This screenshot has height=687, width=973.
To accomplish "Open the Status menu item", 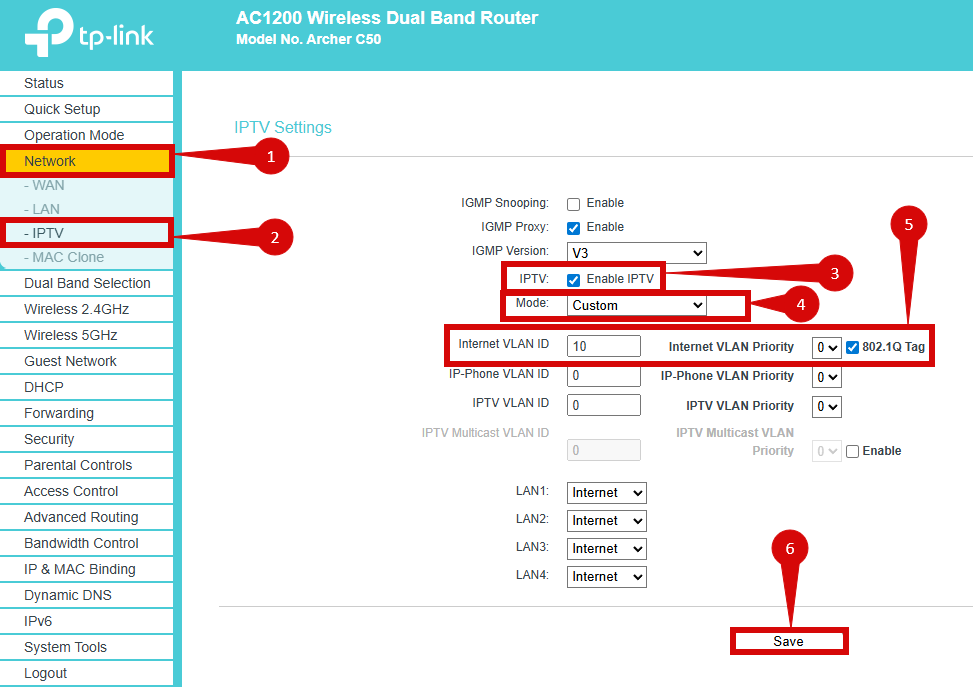I will tap(44, 83).
